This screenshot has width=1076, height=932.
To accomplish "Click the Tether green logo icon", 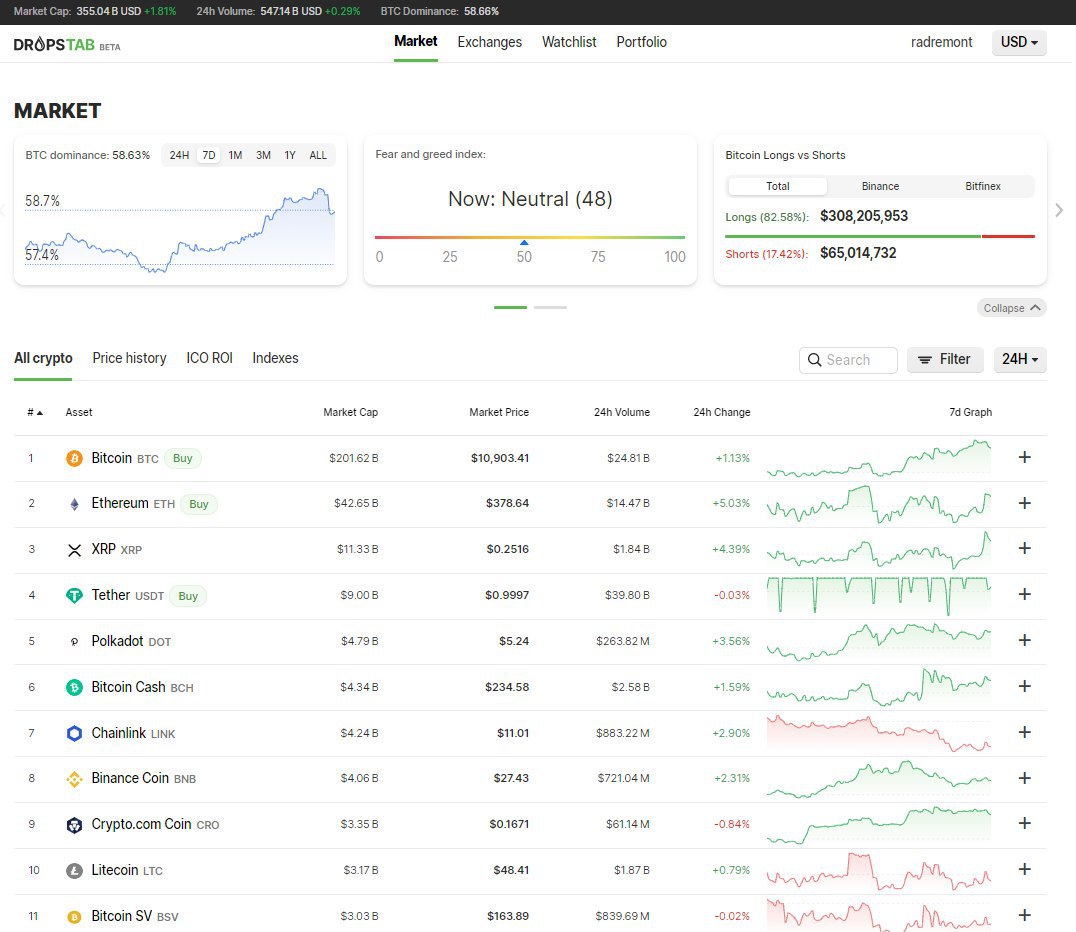I will click(74, 596).
